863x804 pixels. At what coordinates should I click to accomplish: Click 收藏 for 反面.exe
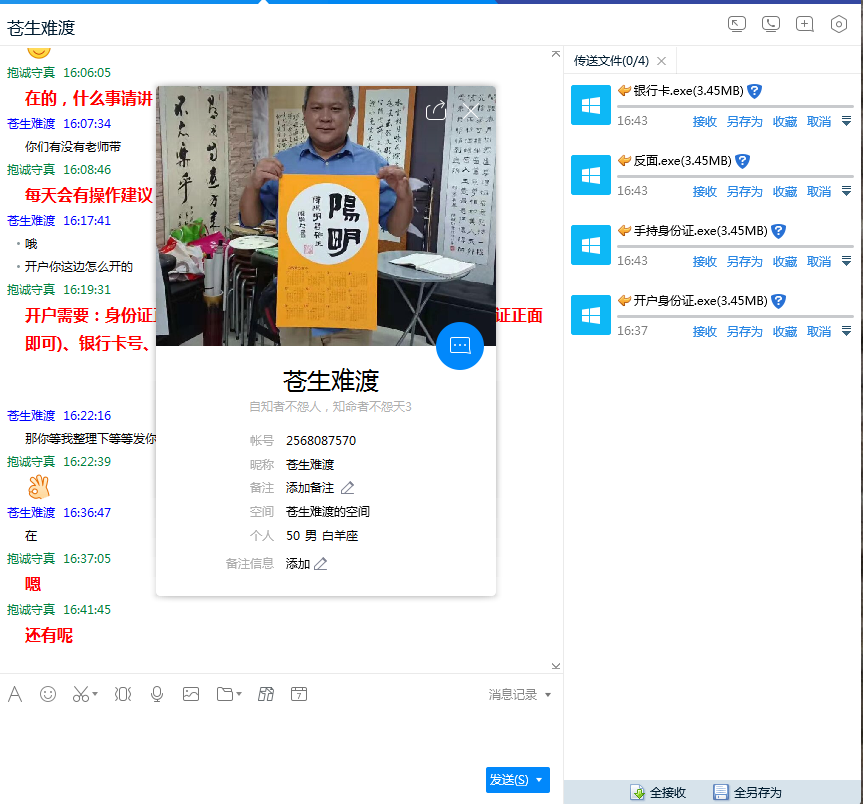(784, 192)
